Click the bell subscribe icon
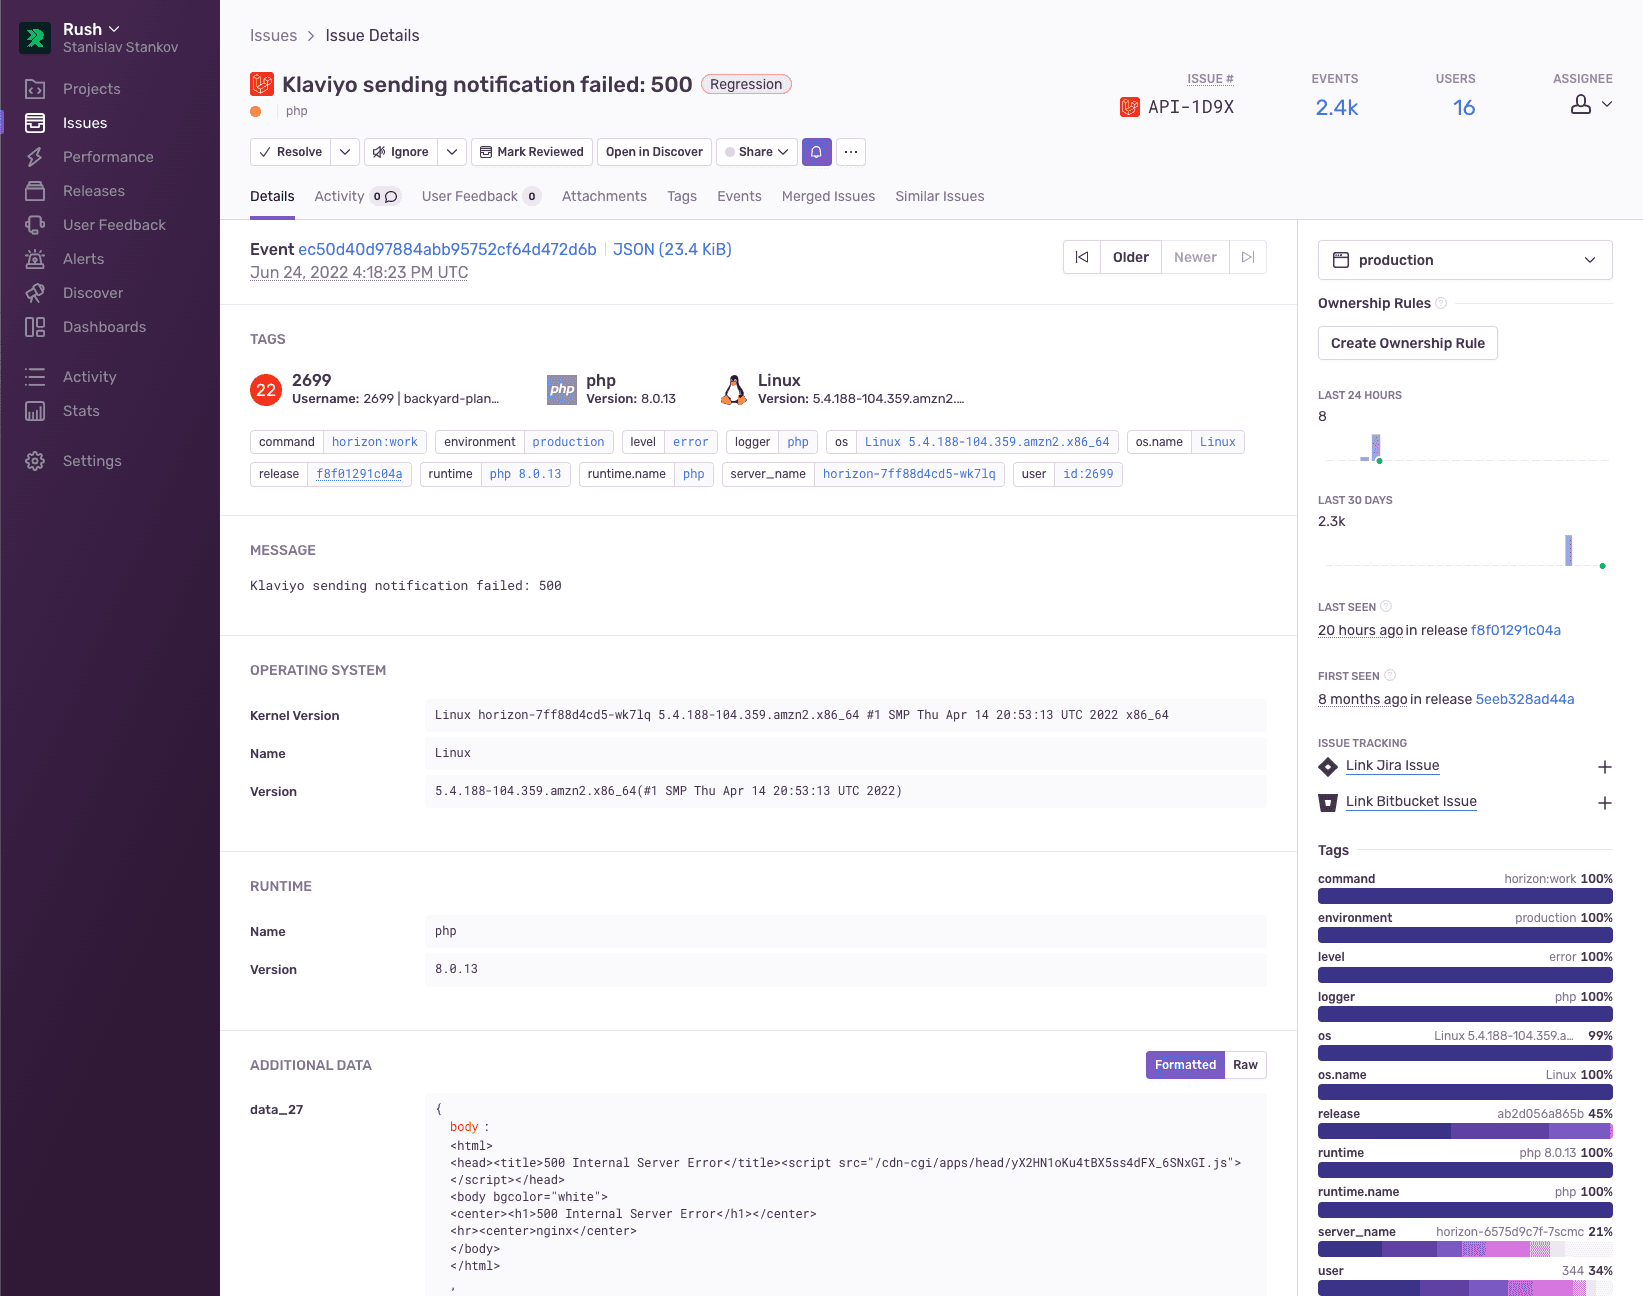 (x=817, y=152)
